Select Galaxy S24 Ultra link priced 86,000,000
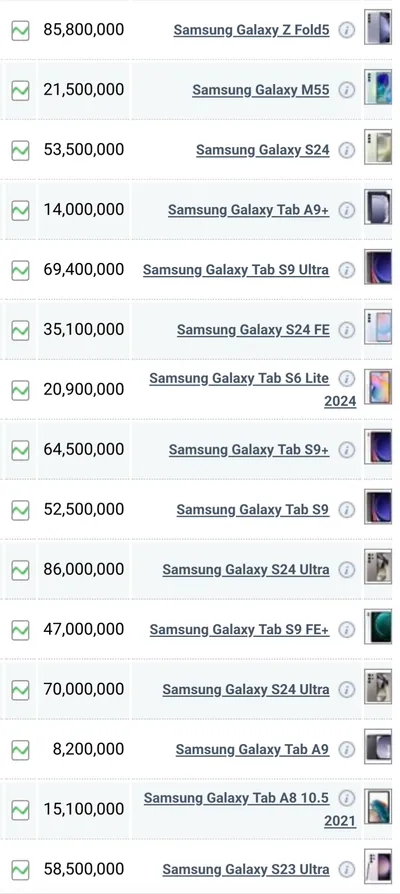Screen dimensions: 400x894 click(246, 570)
